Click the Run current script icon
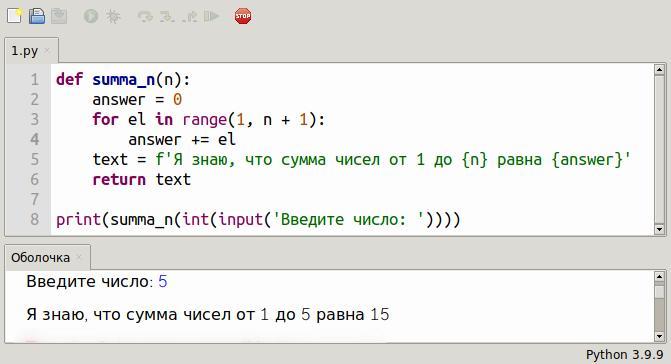The height and width of the screenshot is (364, 671). coord(91,16)
